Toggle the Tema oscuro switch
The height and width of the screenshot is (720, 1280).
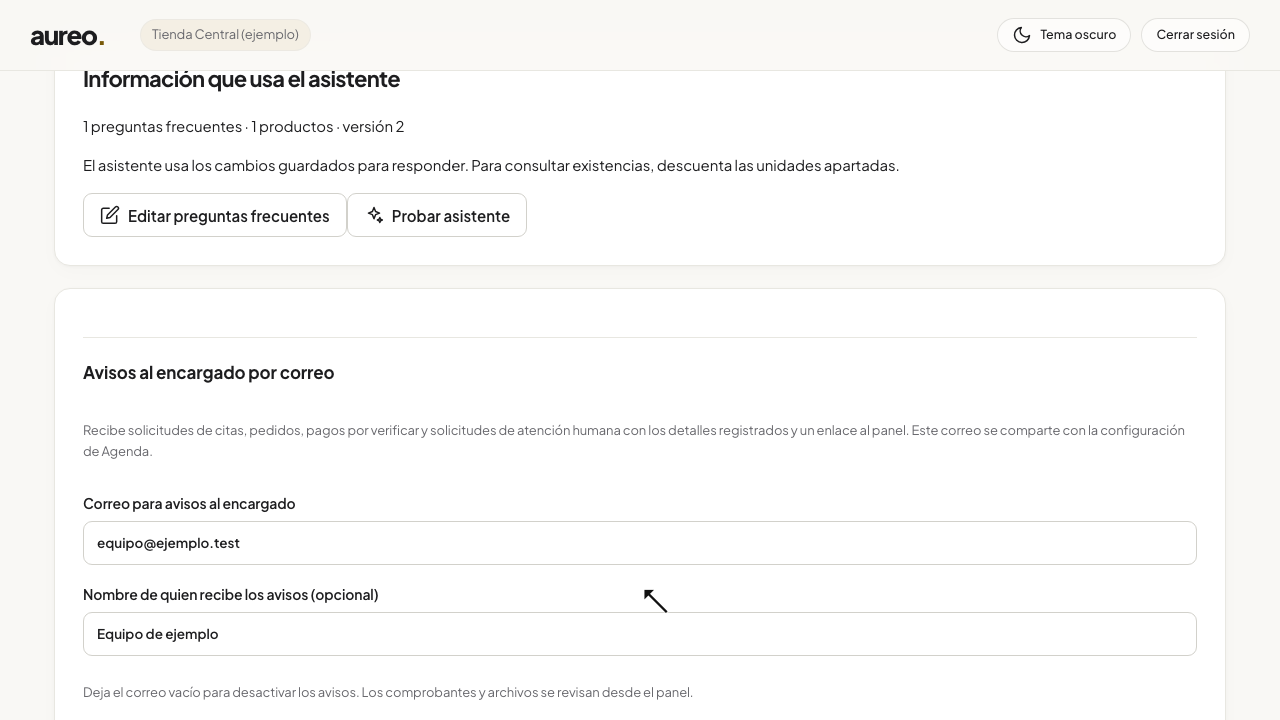(x=1064, y=35)
